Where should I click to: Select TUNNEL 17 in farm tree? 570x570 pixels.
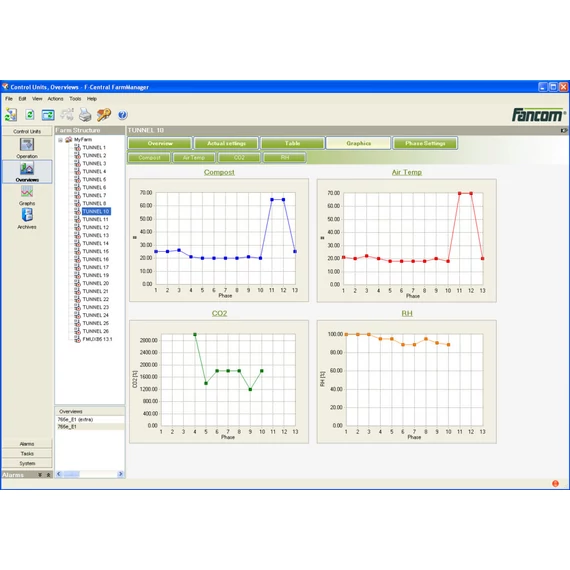[96, 268]
